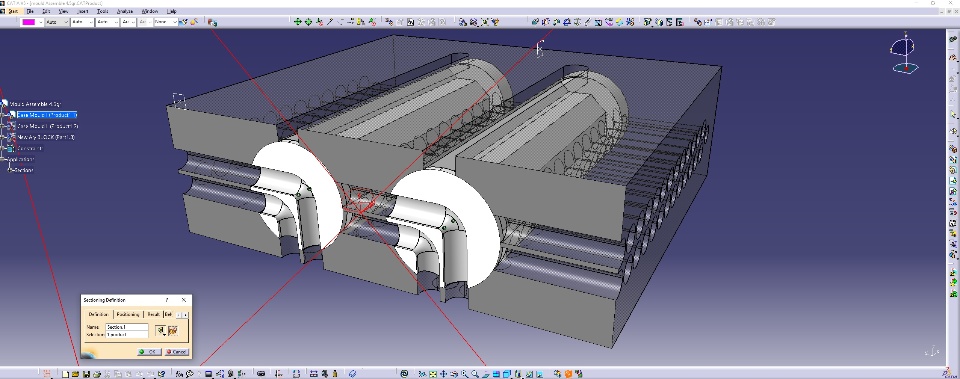Click the Formula f(x) icon
The width and height of the screenshot is (960, 379).
(x=179, y=373)
